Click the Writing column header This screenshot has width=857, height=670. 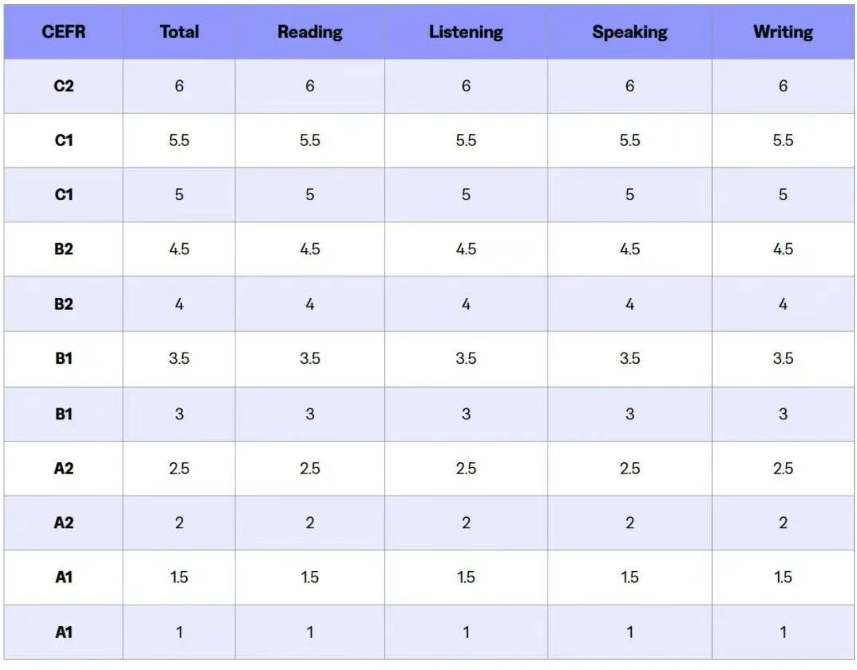tap(783, 32)
